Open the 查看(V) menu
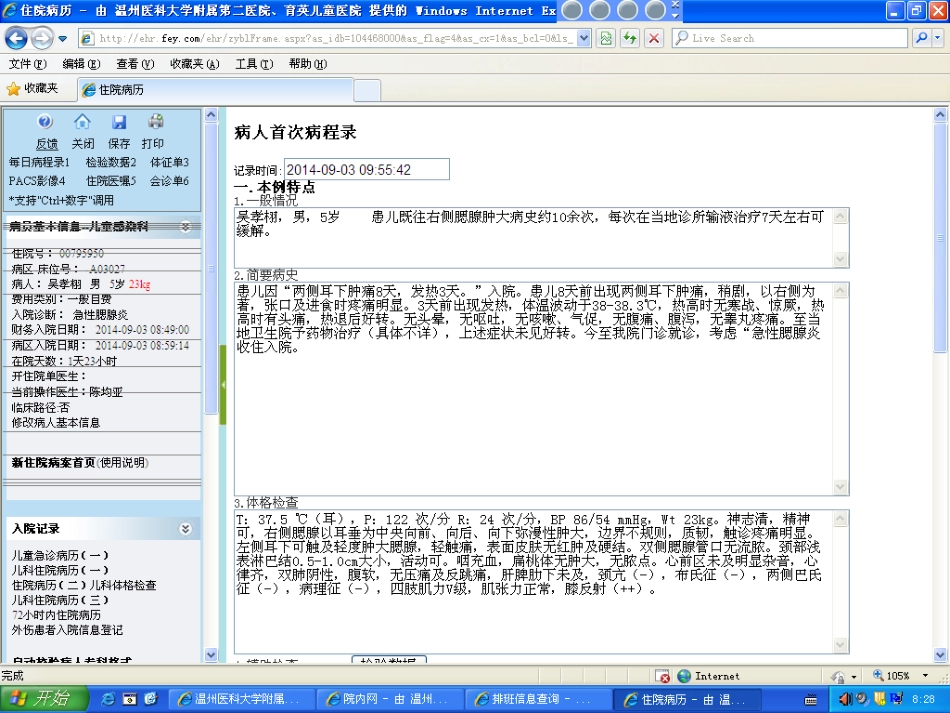Image resolution: width=950 pixels, height=713 pixels. (135, 64)
